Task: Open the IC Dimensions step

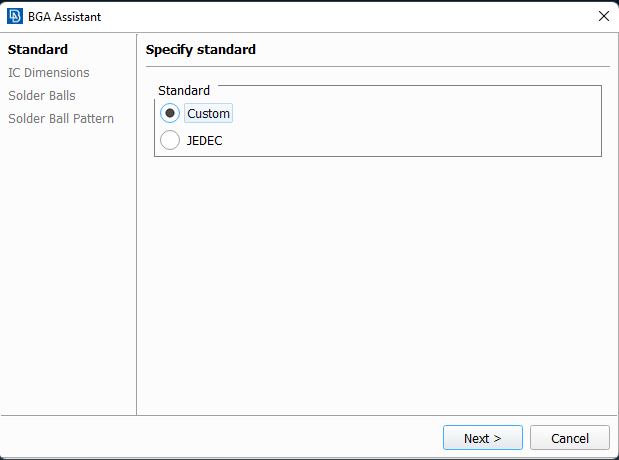Action: point(49,73)
